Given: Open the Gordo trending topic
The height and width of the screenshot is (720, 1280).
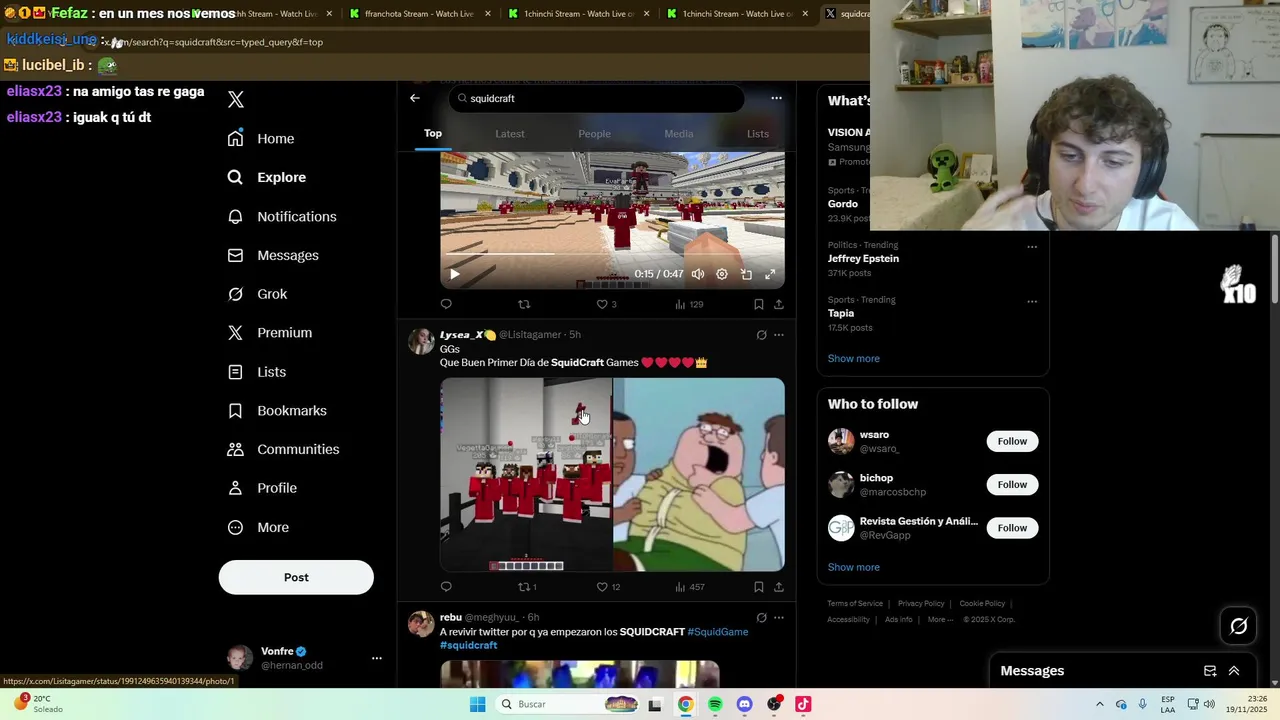Looking at the screenshot, I should coord(843,204).
